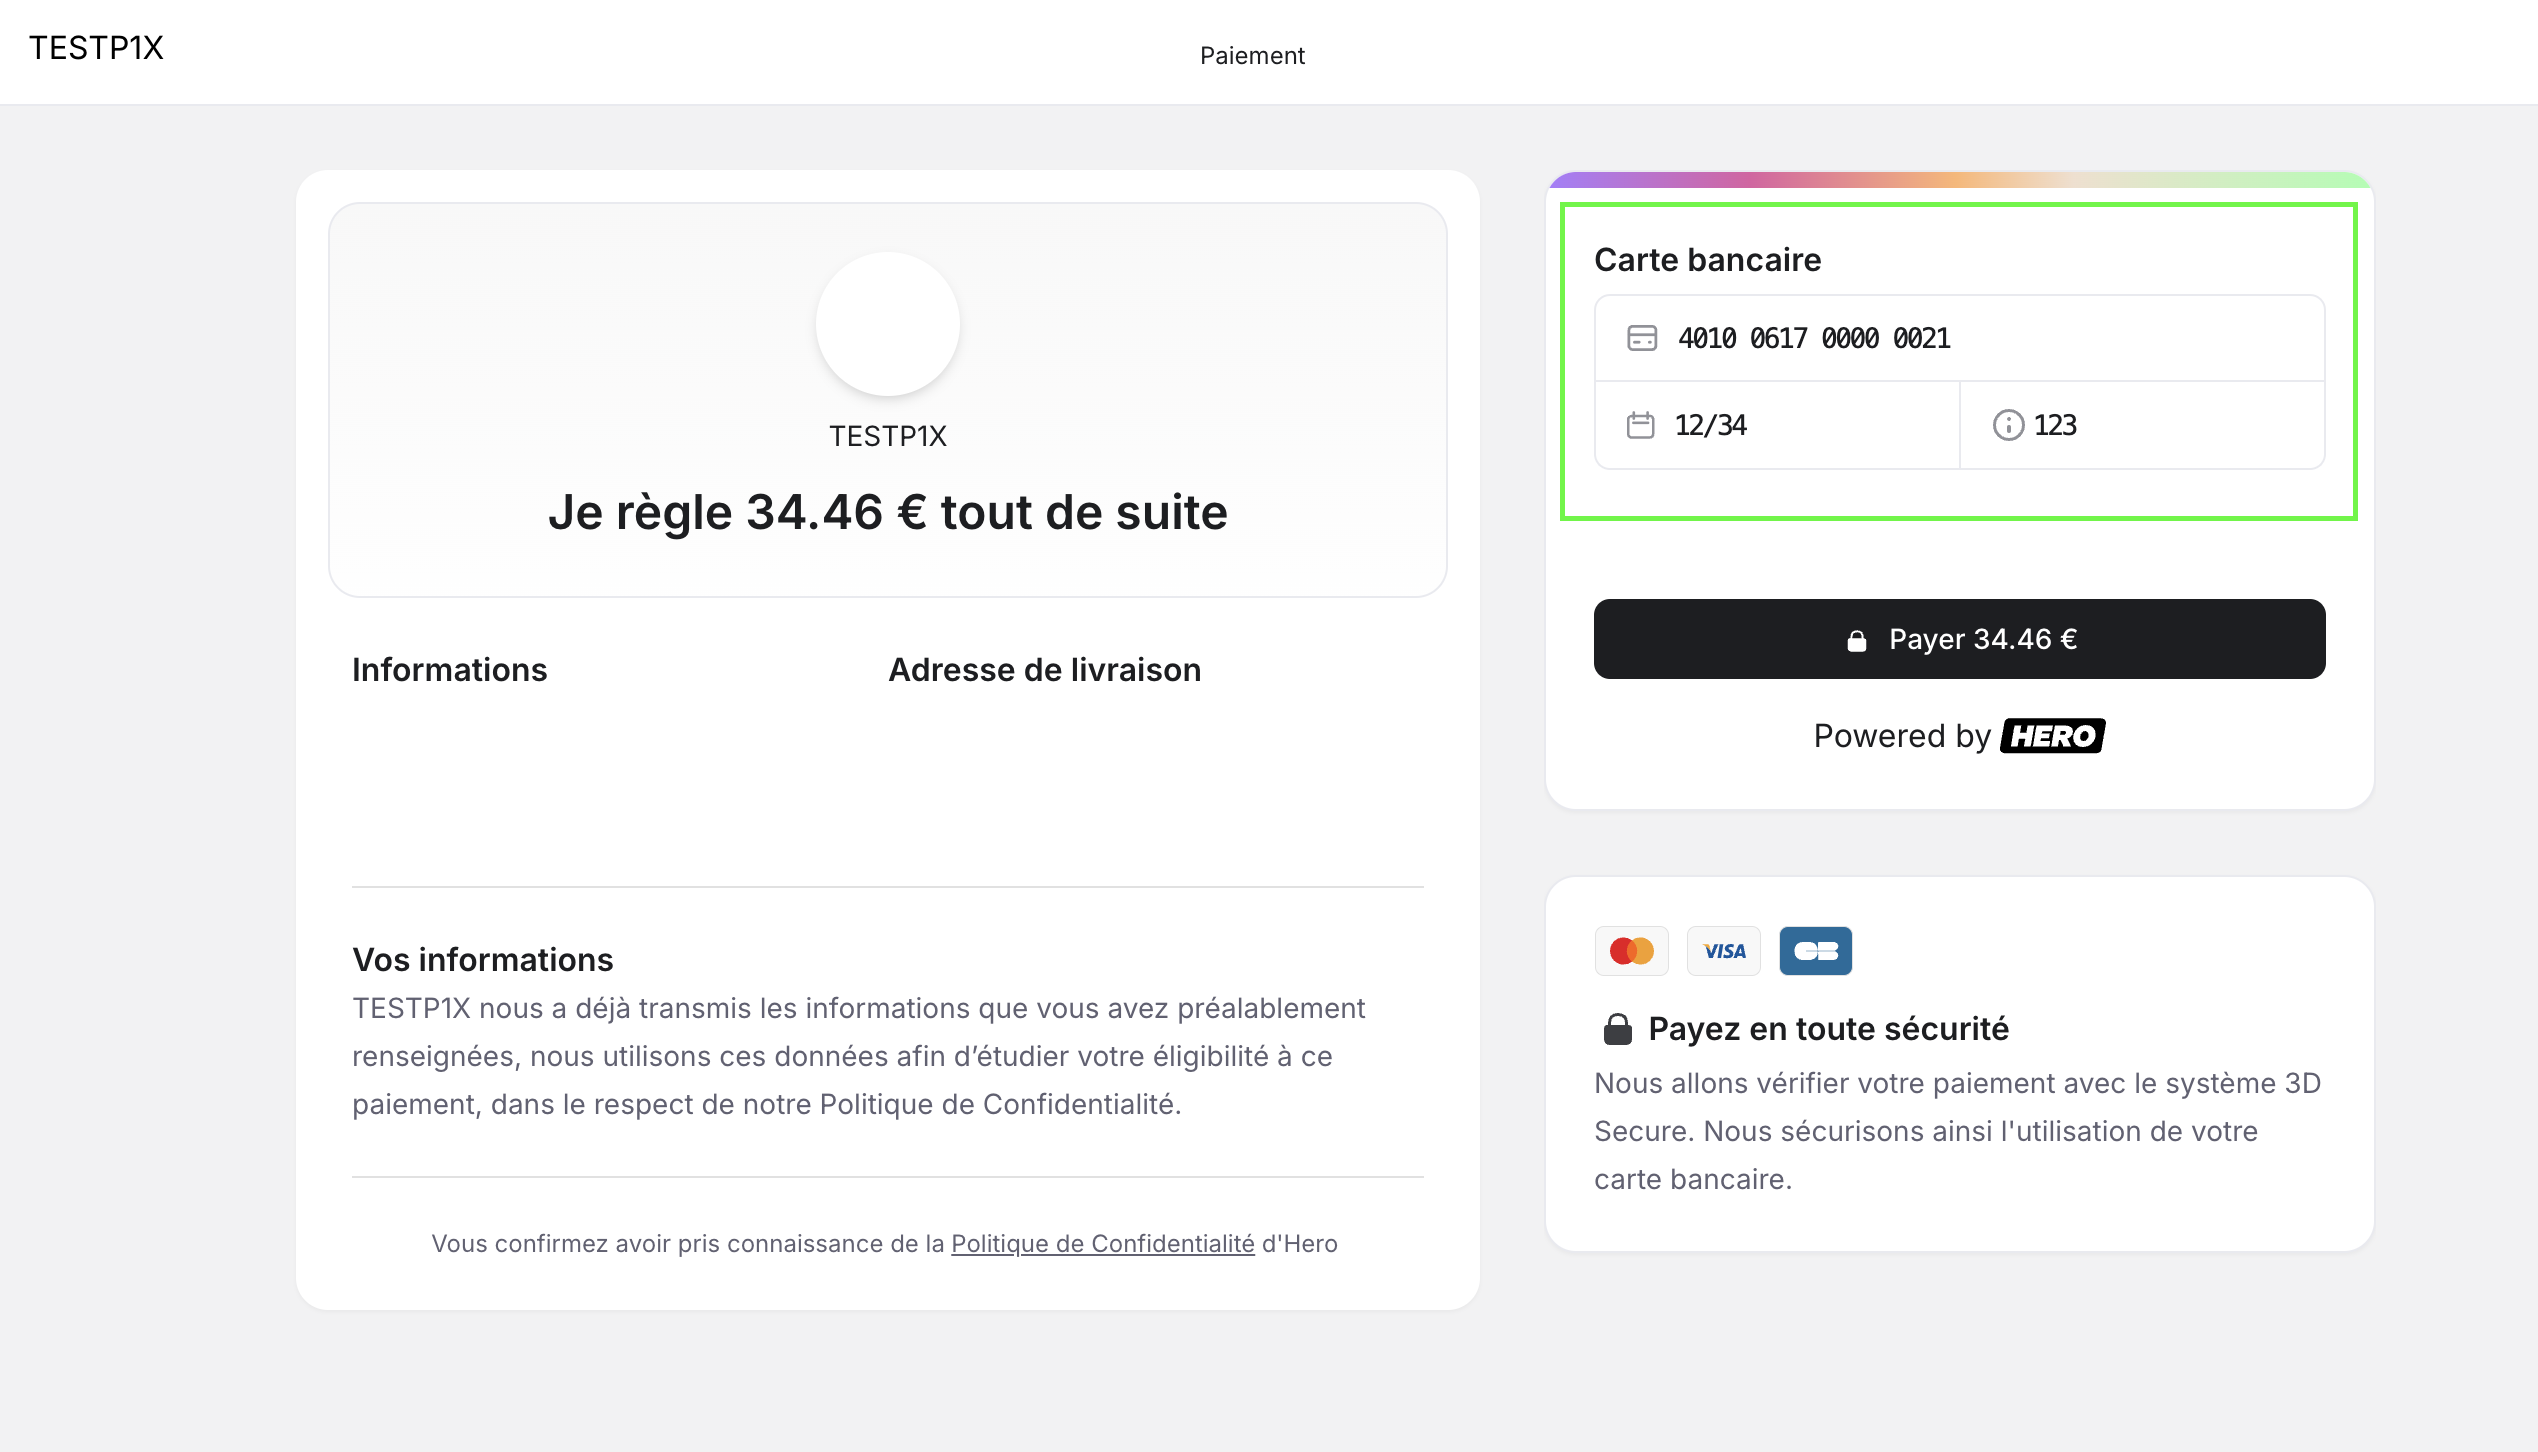
Task: Select the Visa payment icon
Action: tap(1724, 950)
